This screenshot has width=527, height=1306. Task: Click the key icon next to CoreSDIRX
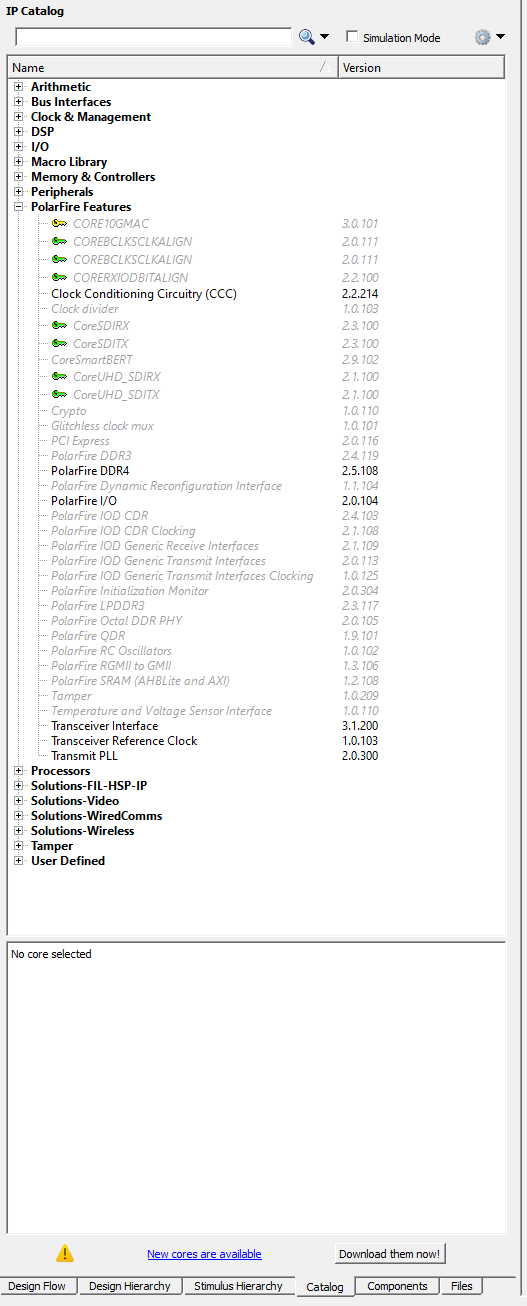60,326
